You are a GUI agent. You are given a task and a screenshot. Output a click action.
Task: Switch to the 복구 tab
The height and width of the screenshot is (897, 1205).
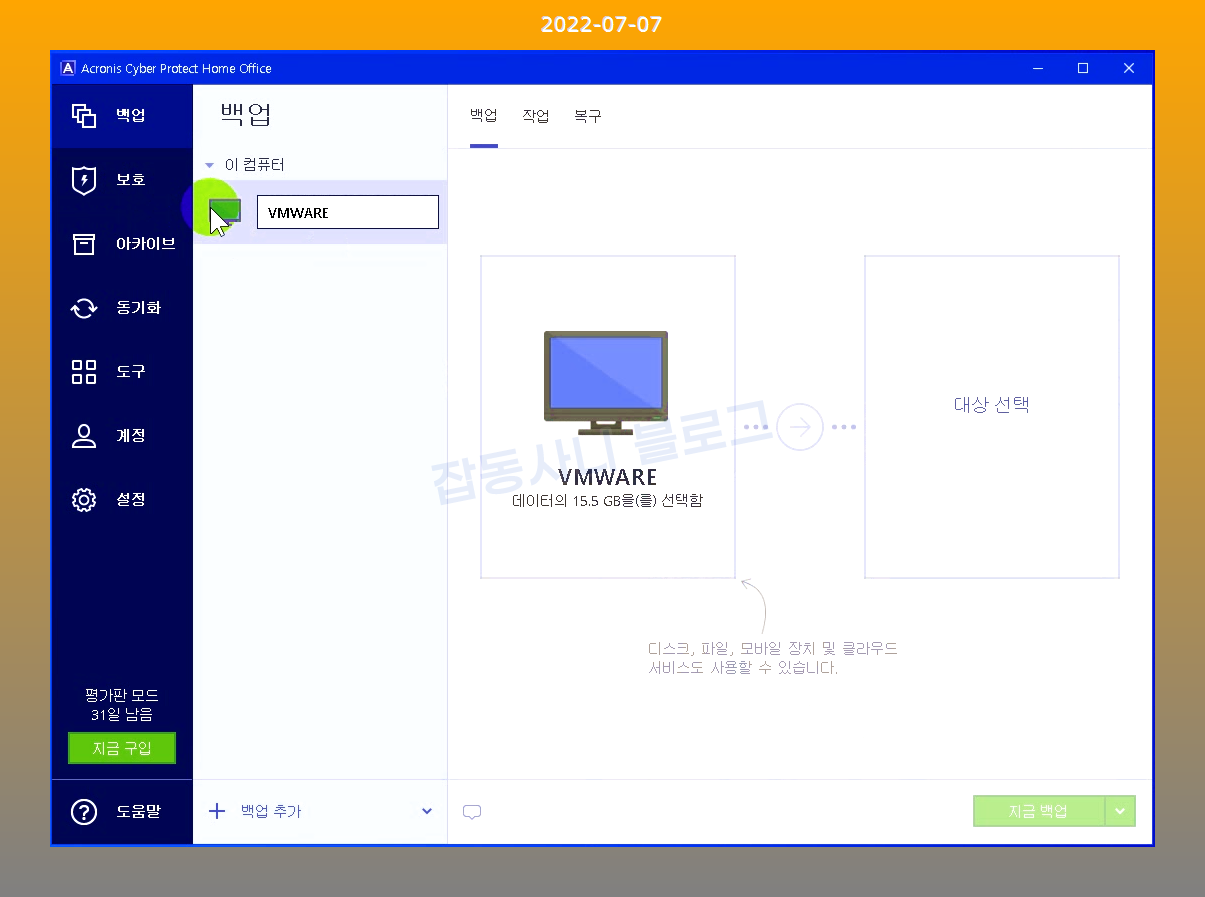tap(588, 116)
